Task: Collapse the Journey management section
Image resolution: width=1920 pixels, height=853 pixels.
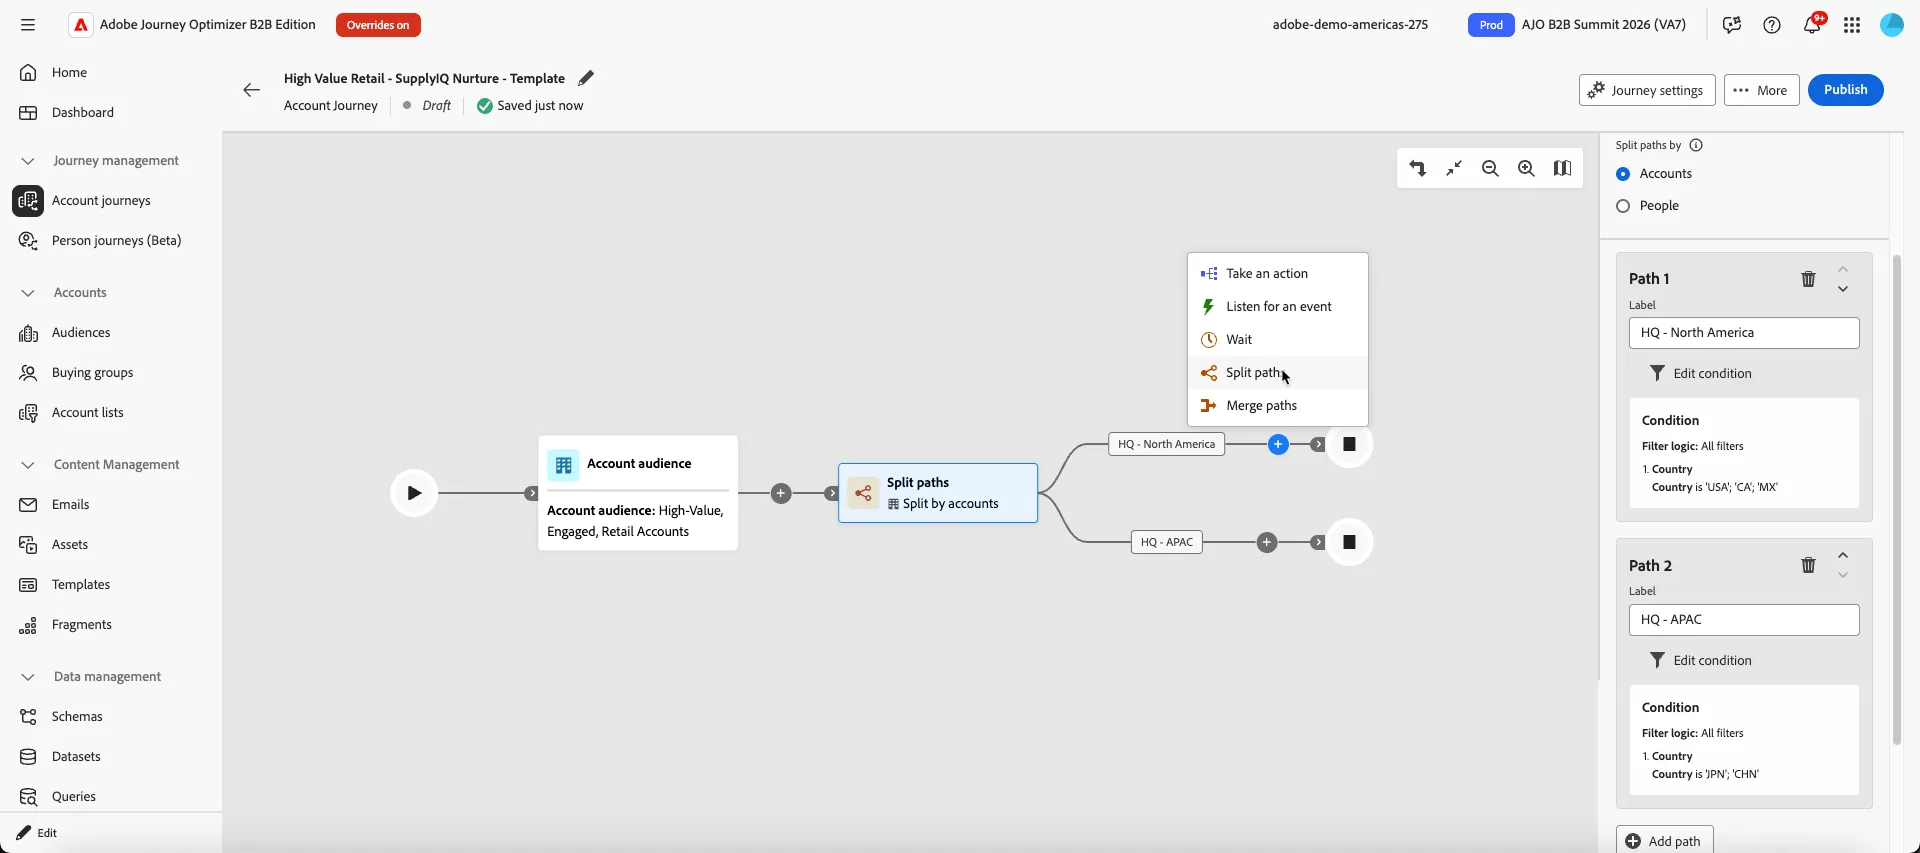Action: (x=28, y=161)
